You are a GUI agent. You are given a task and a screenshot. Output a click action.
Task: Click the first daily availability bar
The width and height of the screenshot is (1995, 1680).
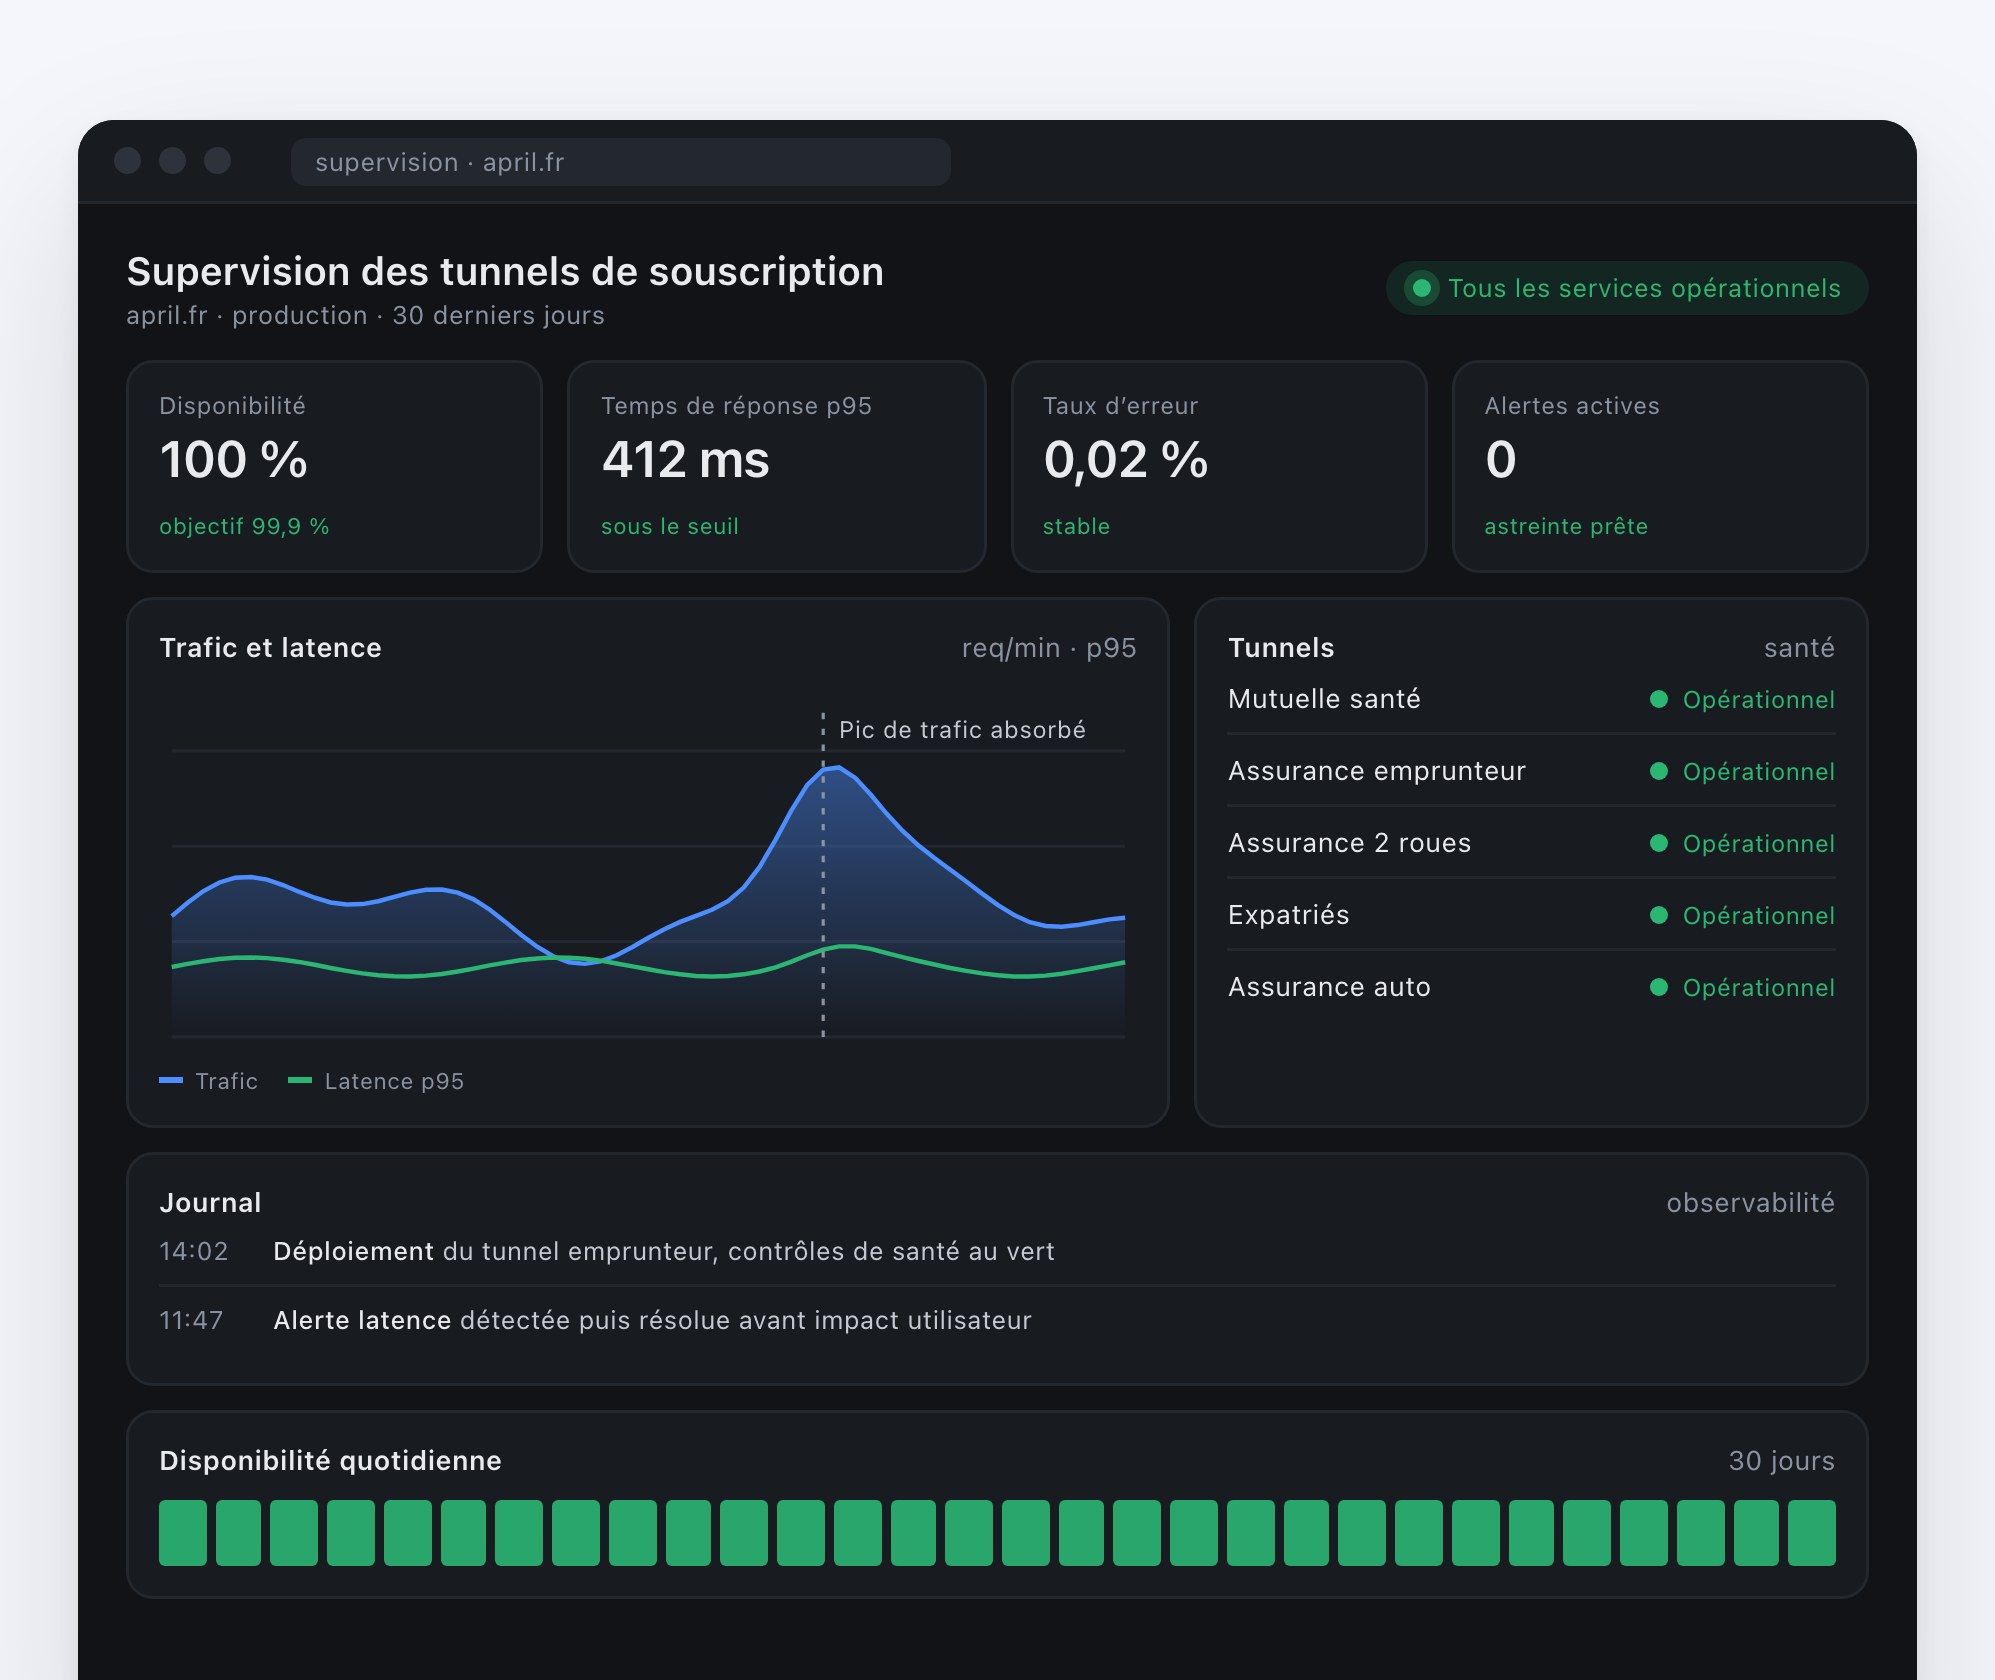pos(183,1532)
